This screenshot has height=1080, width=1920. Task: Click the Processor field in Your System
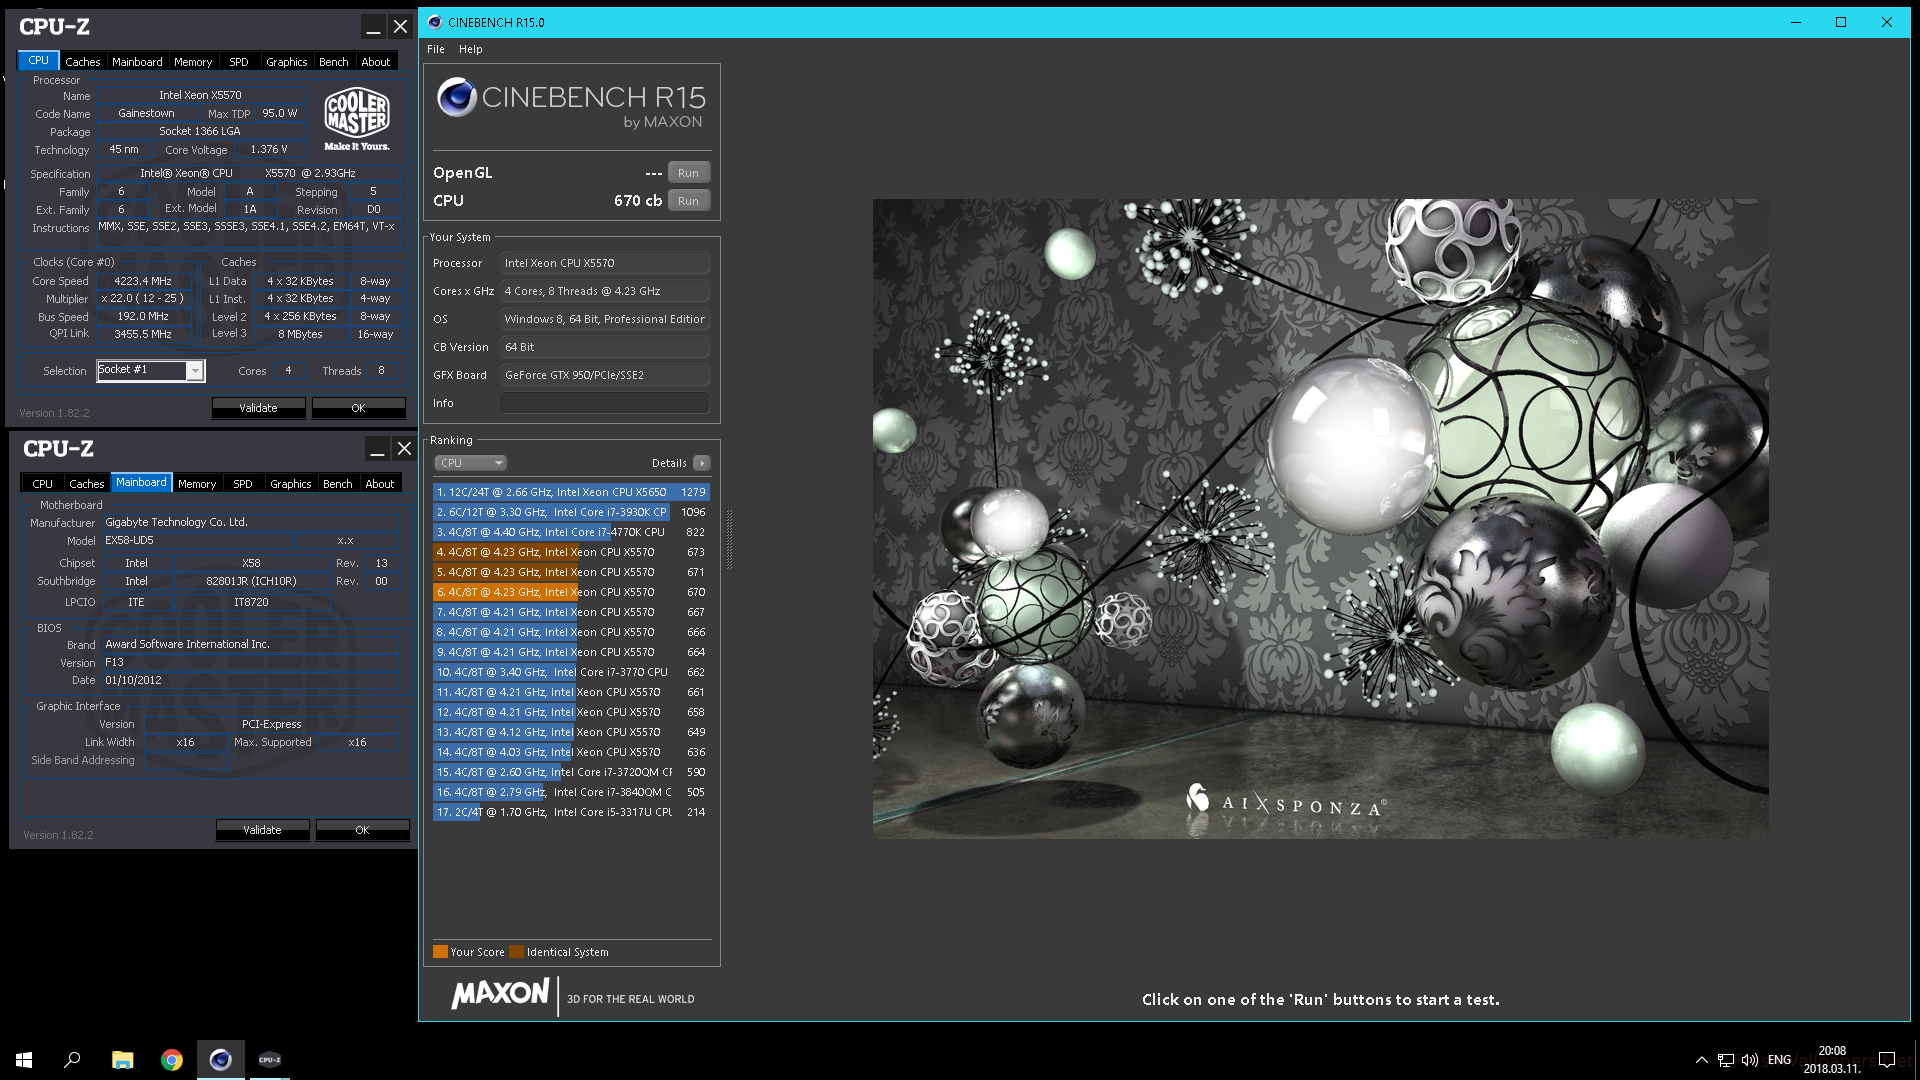[x=605, y=263]
